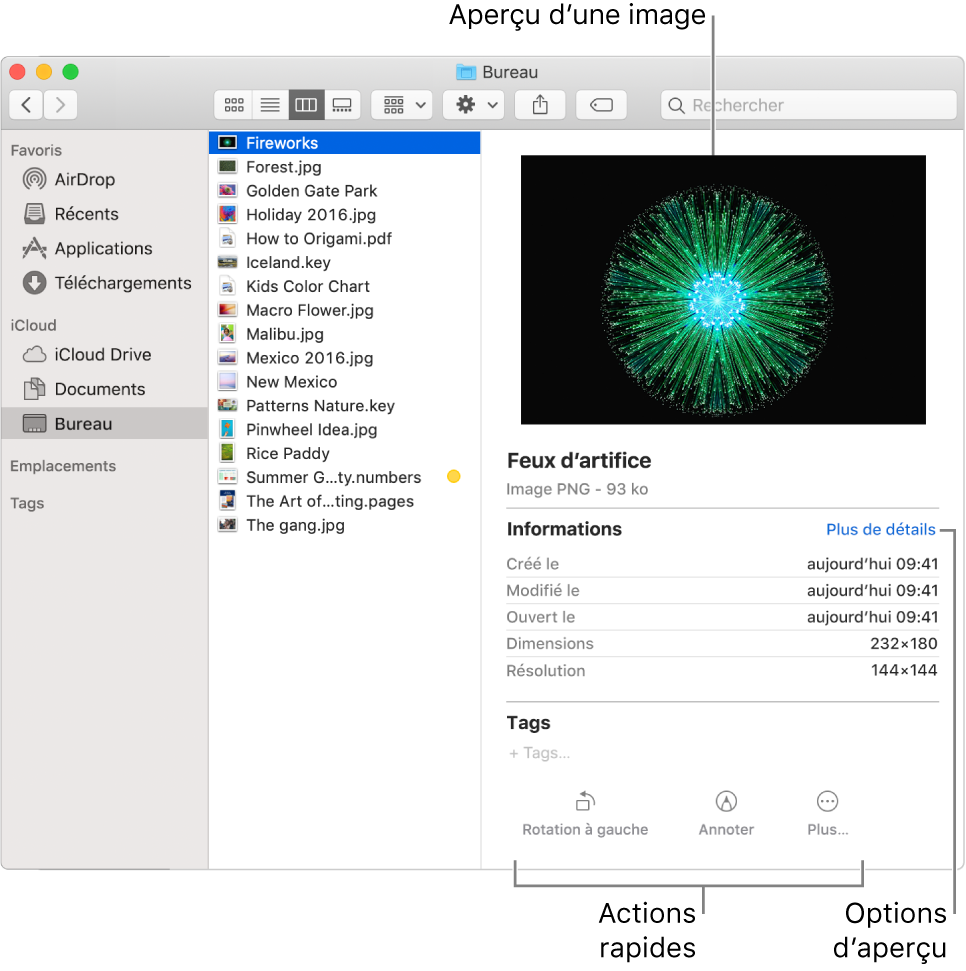
Task: Click the + Tags... field in preview
Action: 539,753
